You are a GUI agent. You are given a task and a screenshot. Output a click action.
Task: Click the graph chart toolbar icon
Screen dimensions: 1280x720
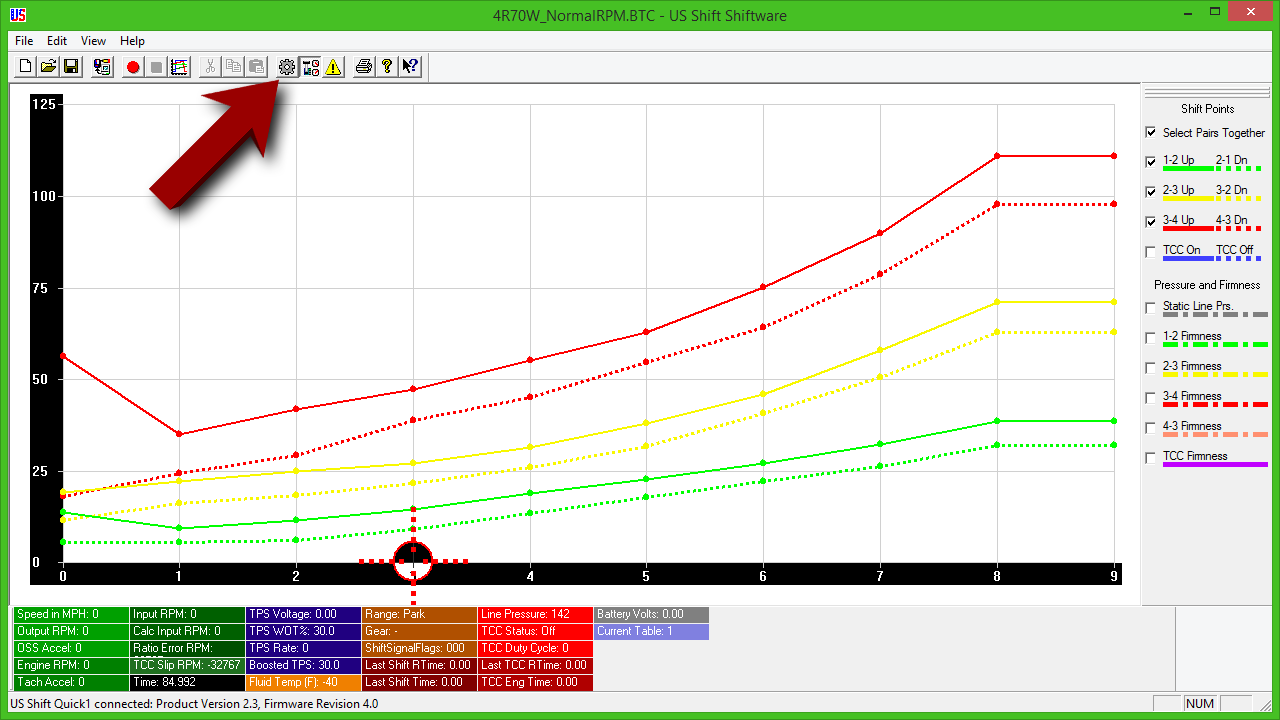(x=180, y=67)
